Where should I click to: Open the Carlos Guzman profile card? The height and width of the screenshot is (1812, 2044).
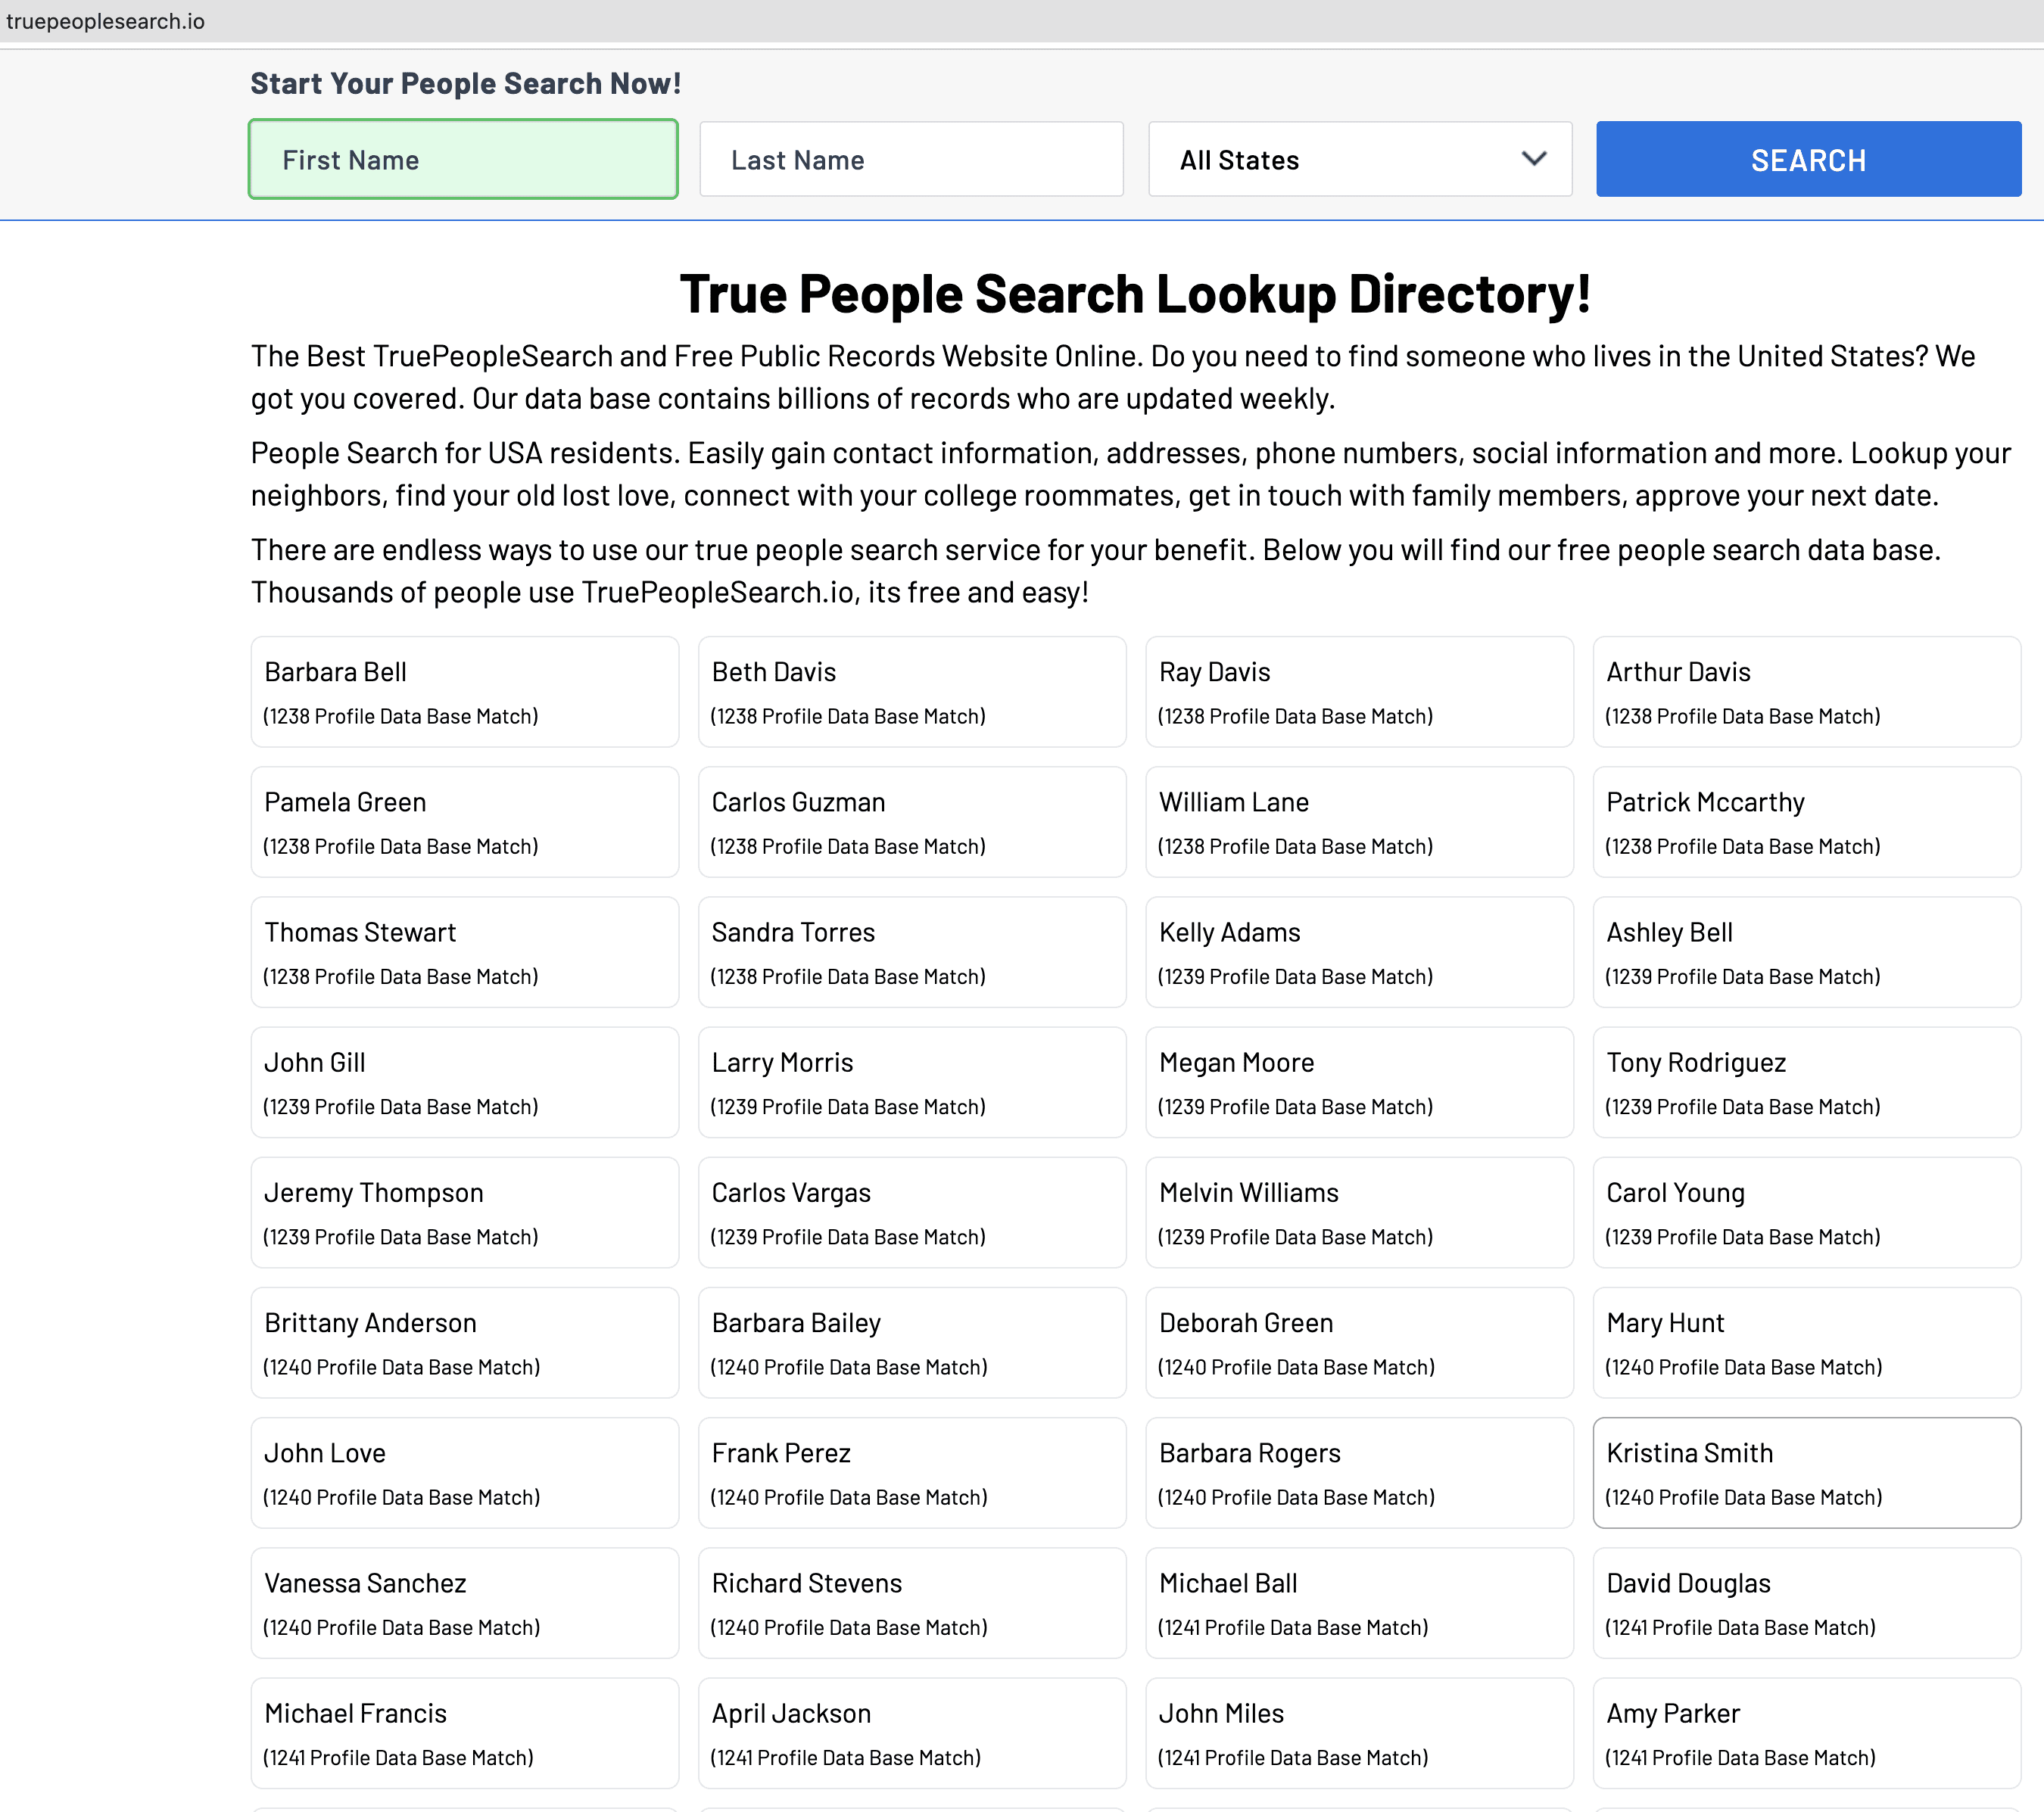[x=911, y=822]
